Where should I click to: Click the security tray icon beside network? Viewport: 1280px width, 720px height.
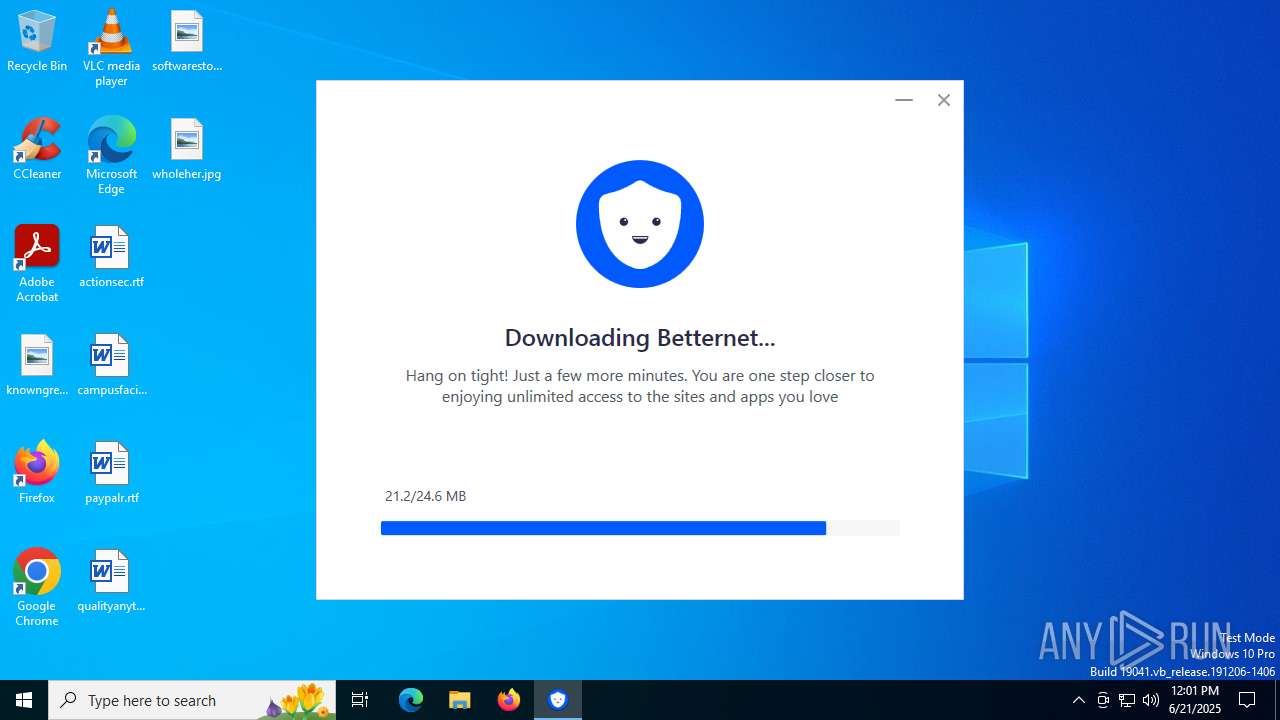click(x=1103, y=700)
